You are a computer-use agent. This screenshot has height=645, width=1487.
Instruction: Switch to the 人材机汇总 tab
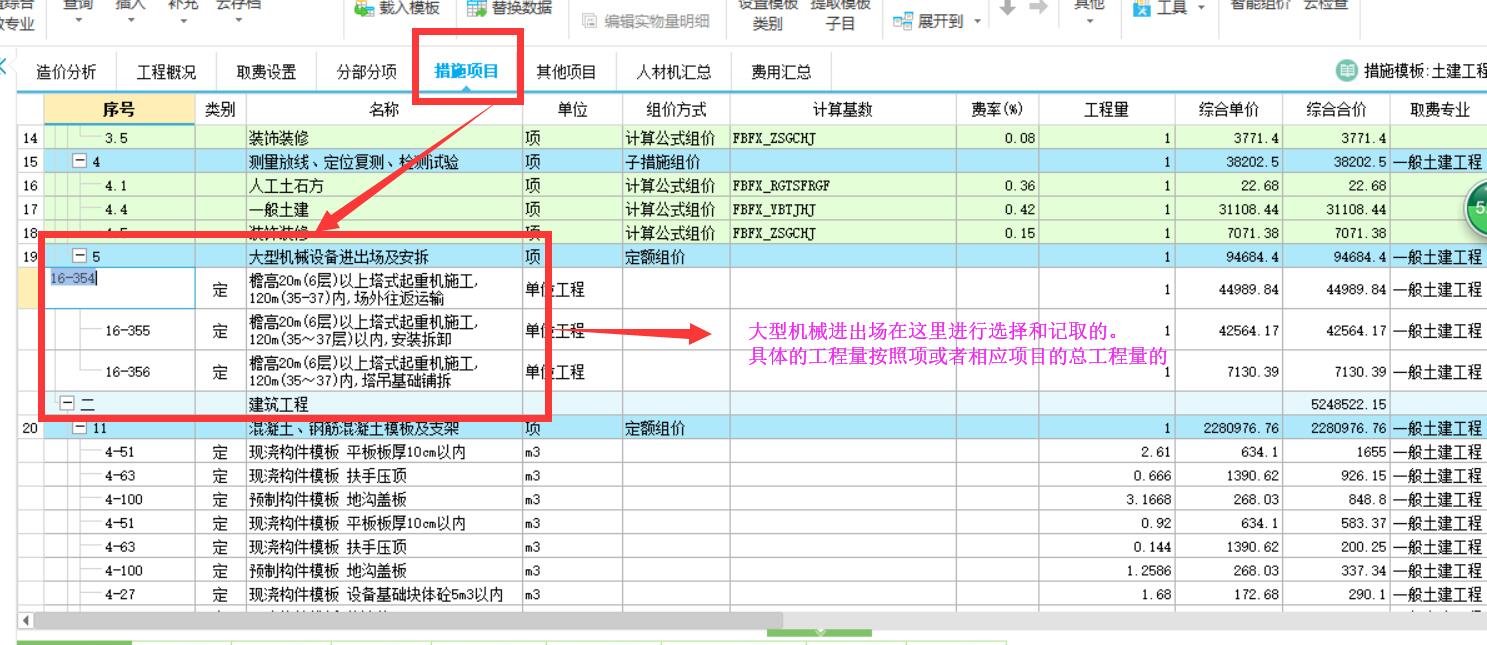tap(675, 72)
